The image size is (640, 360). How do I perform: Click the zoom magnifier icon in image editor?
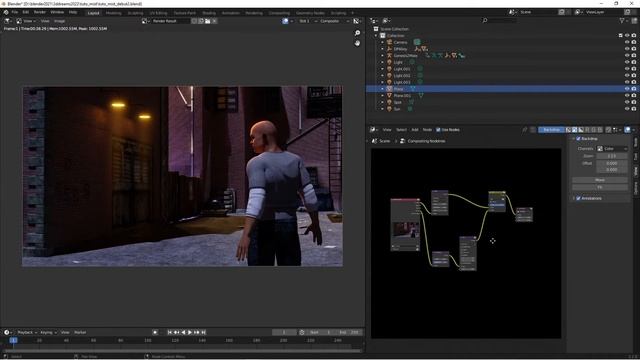[358, 33]
